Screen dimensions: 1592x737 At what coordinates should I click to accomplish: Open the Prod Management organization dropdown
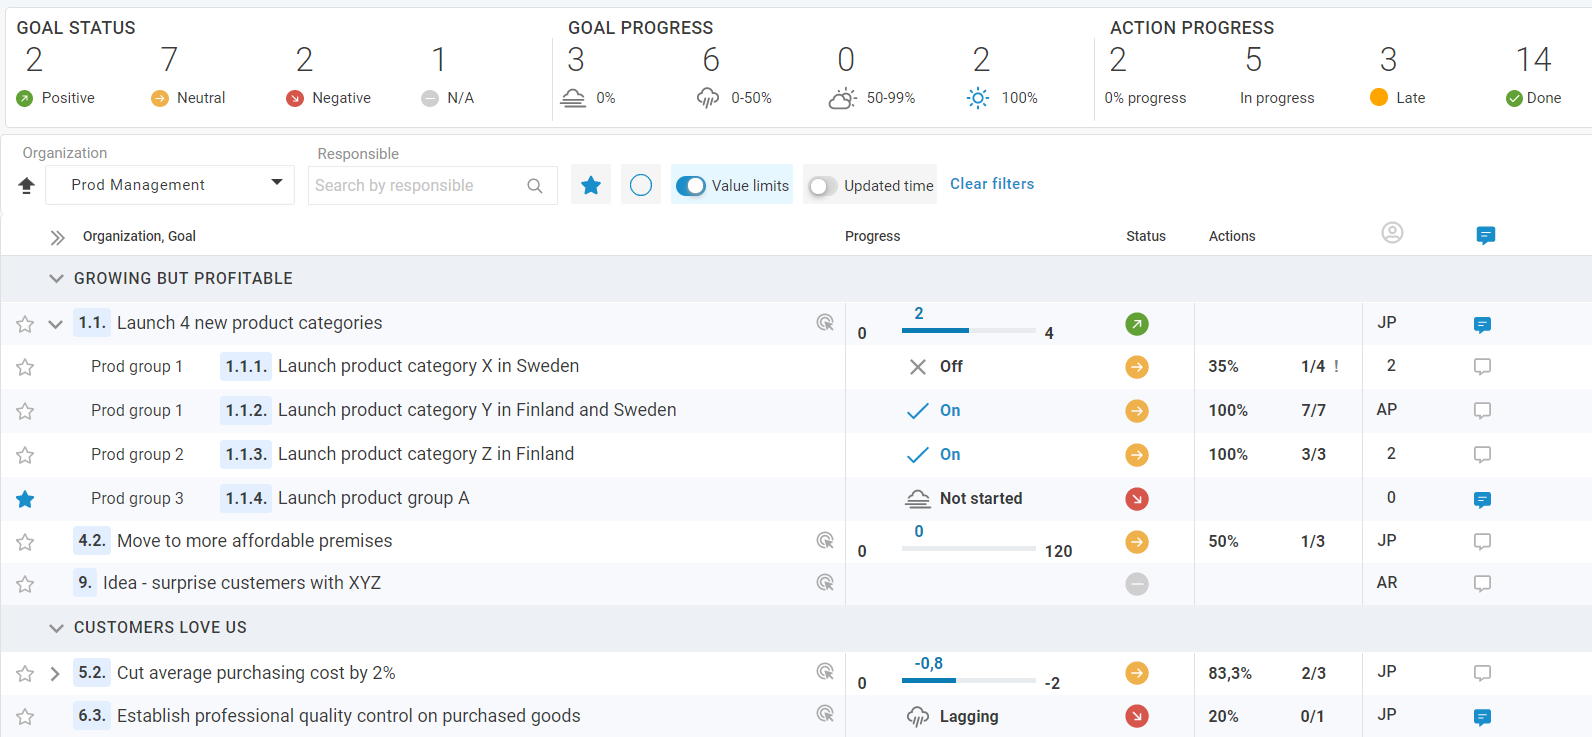coord(170,185)
